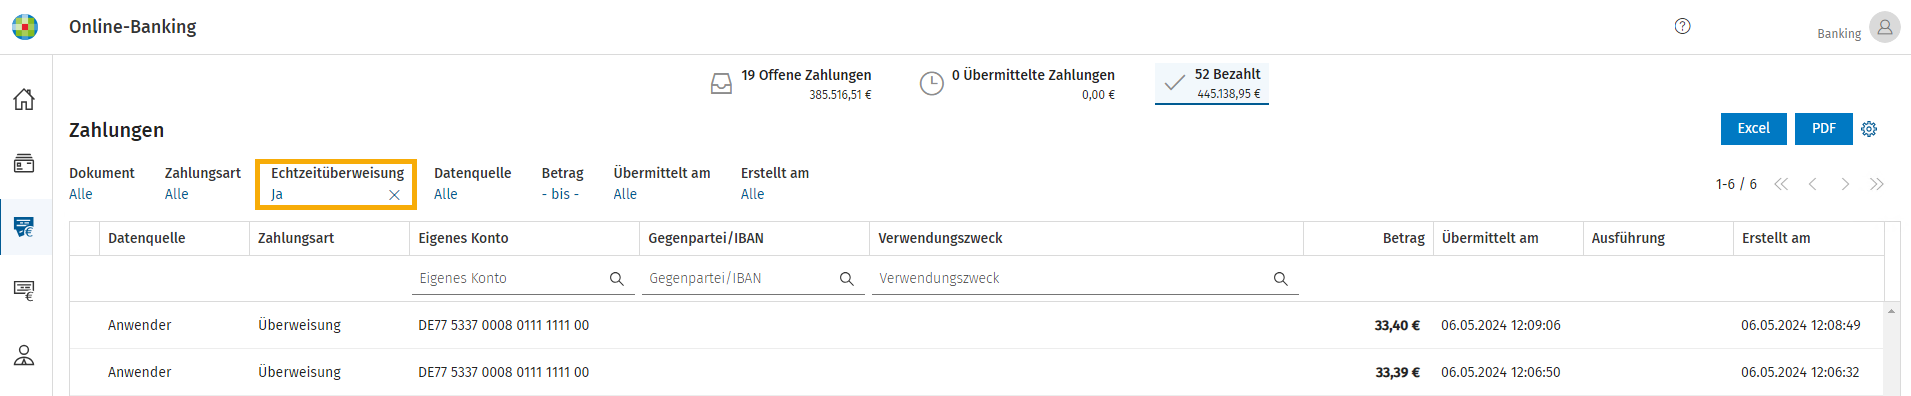The width and height of the screenshot is (1911, 396).
Task: Open the help question mark icon
Action: coord(1682,26)
